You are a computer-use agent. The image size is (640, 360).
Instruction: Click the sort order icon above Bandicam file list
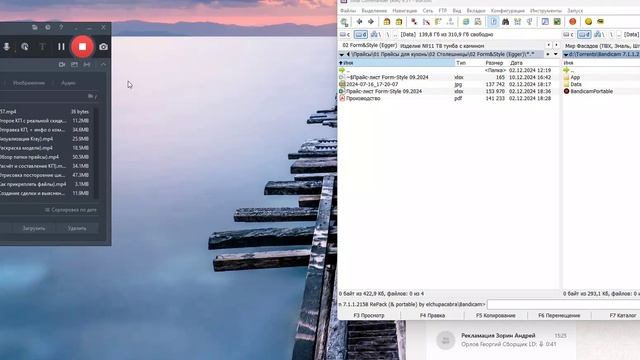click(x=92, y=96)
